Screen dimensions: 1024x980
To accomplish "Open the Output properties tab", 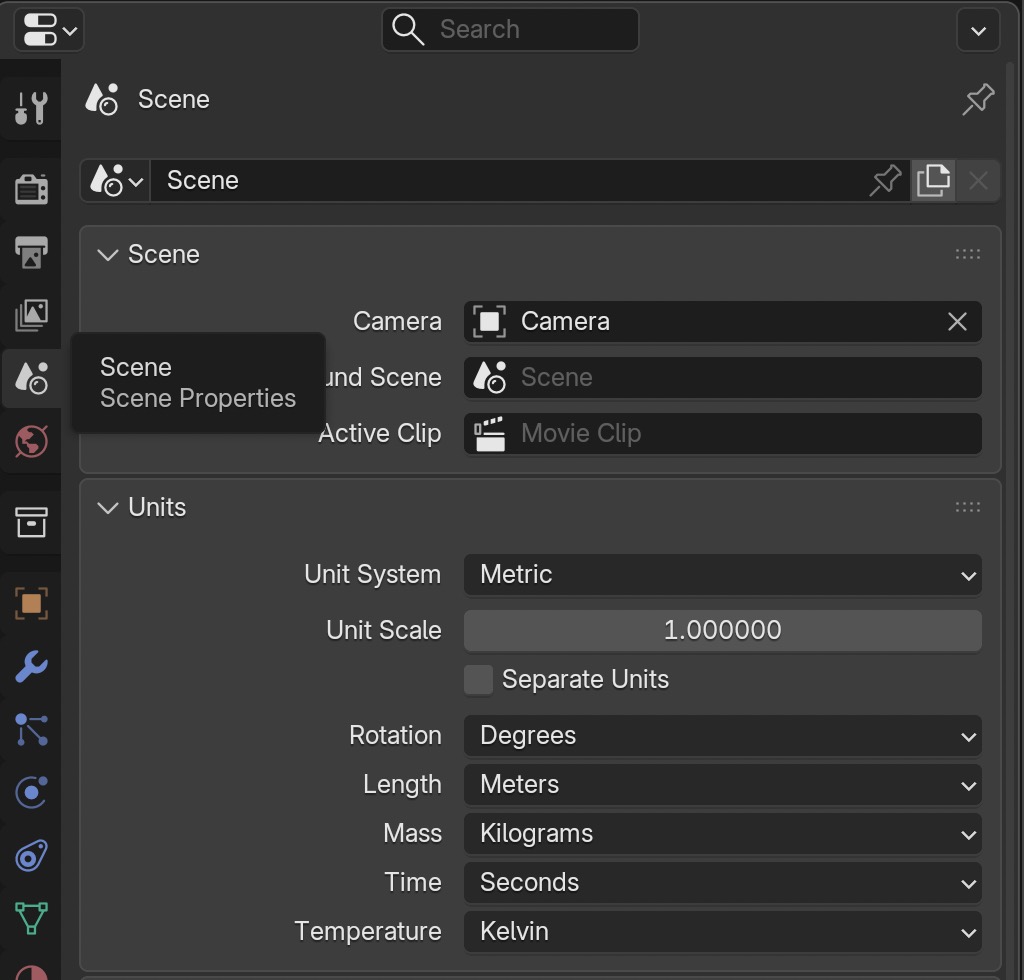I will point(31,252).
